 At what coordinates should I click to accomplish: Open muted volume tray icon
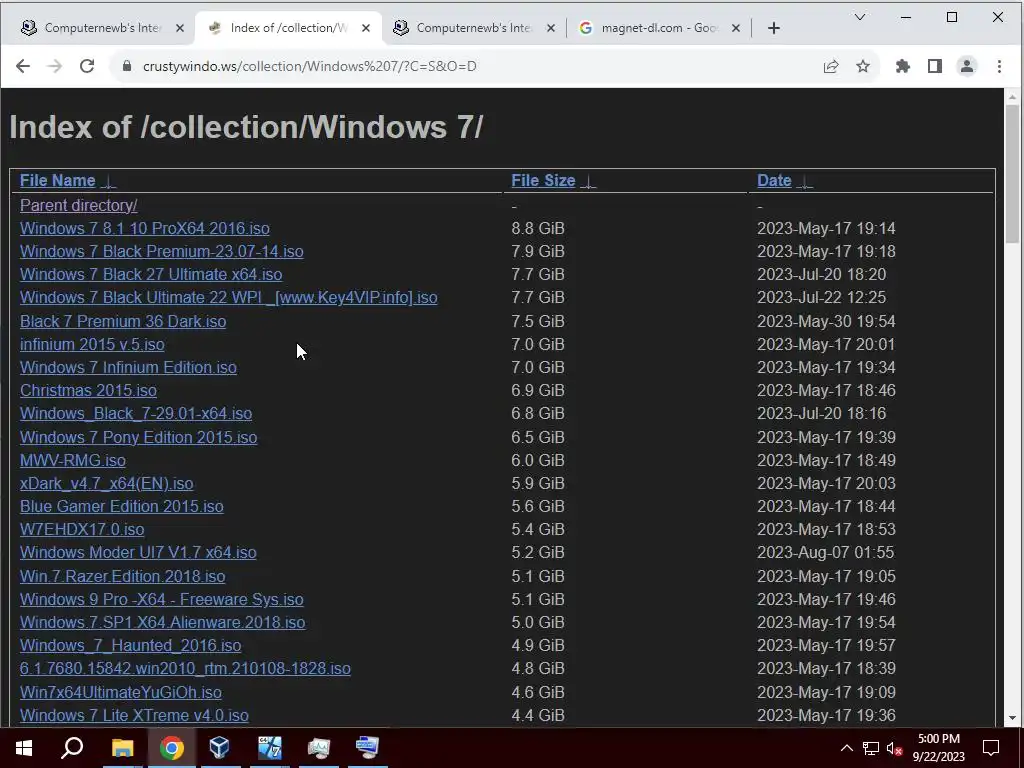[894, 748]
